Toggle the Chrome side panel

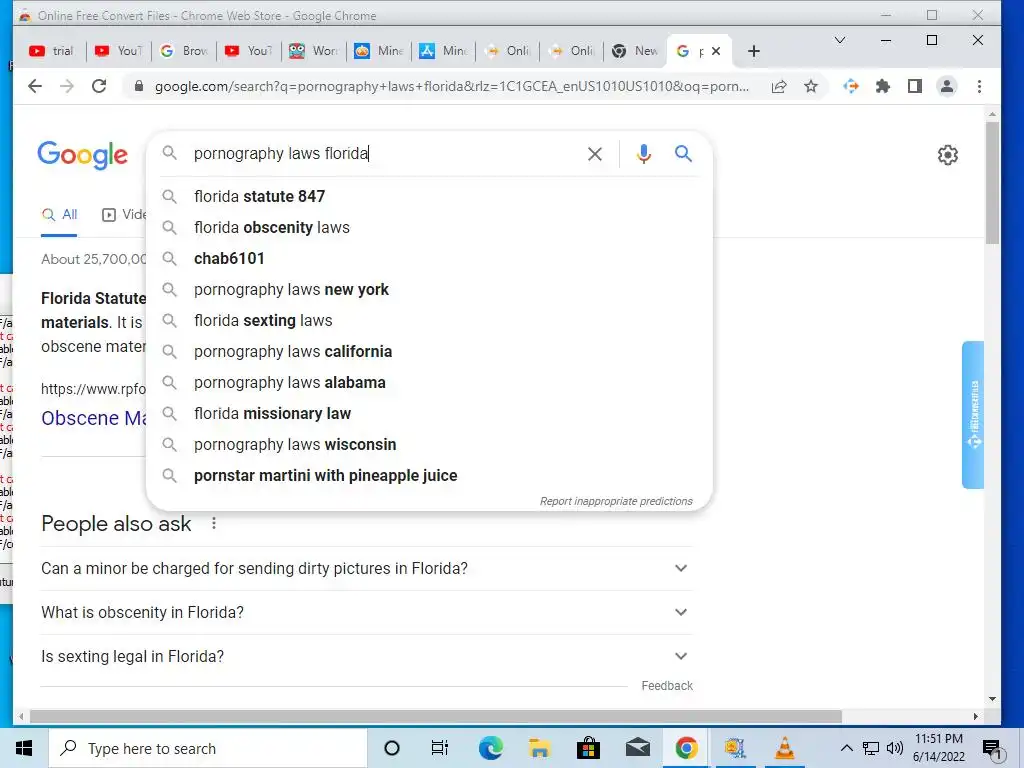tap(914, 86)
